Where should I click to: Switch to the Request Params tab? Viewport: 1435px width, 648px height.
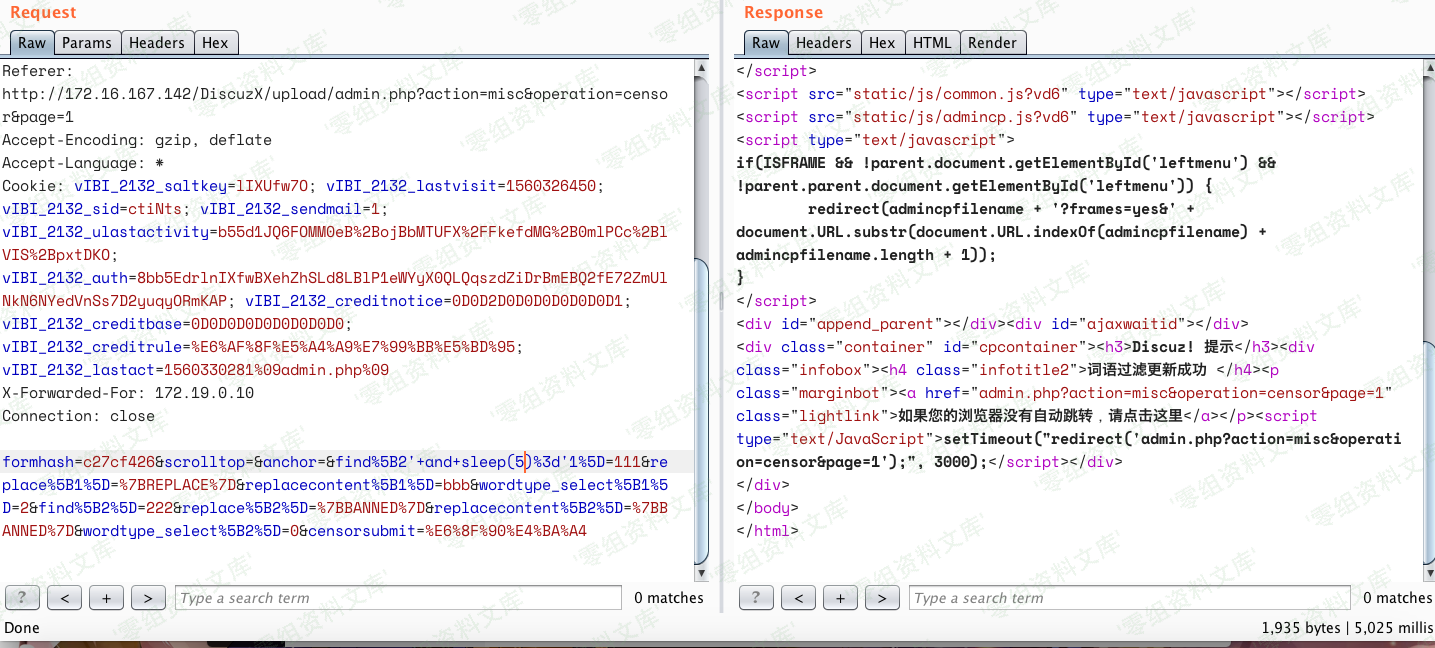point(87,43)
